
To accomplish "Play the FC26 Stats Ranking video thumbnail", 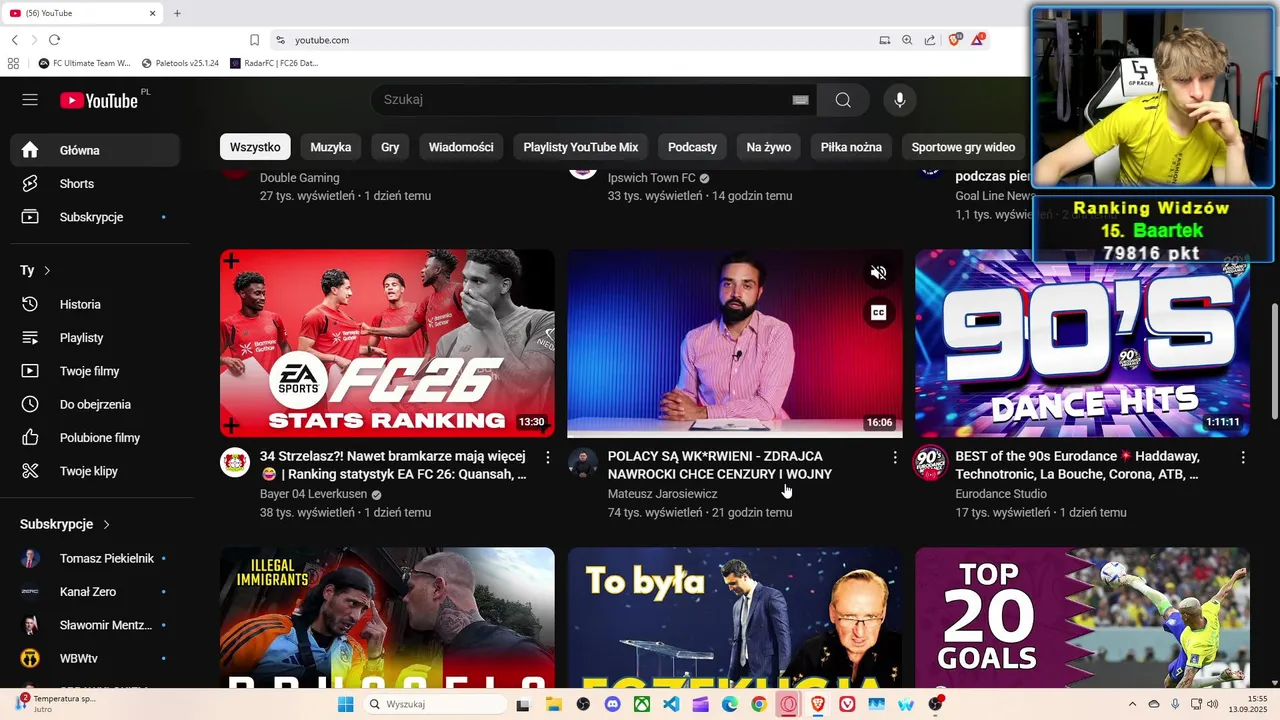I will tap(387, 343).
